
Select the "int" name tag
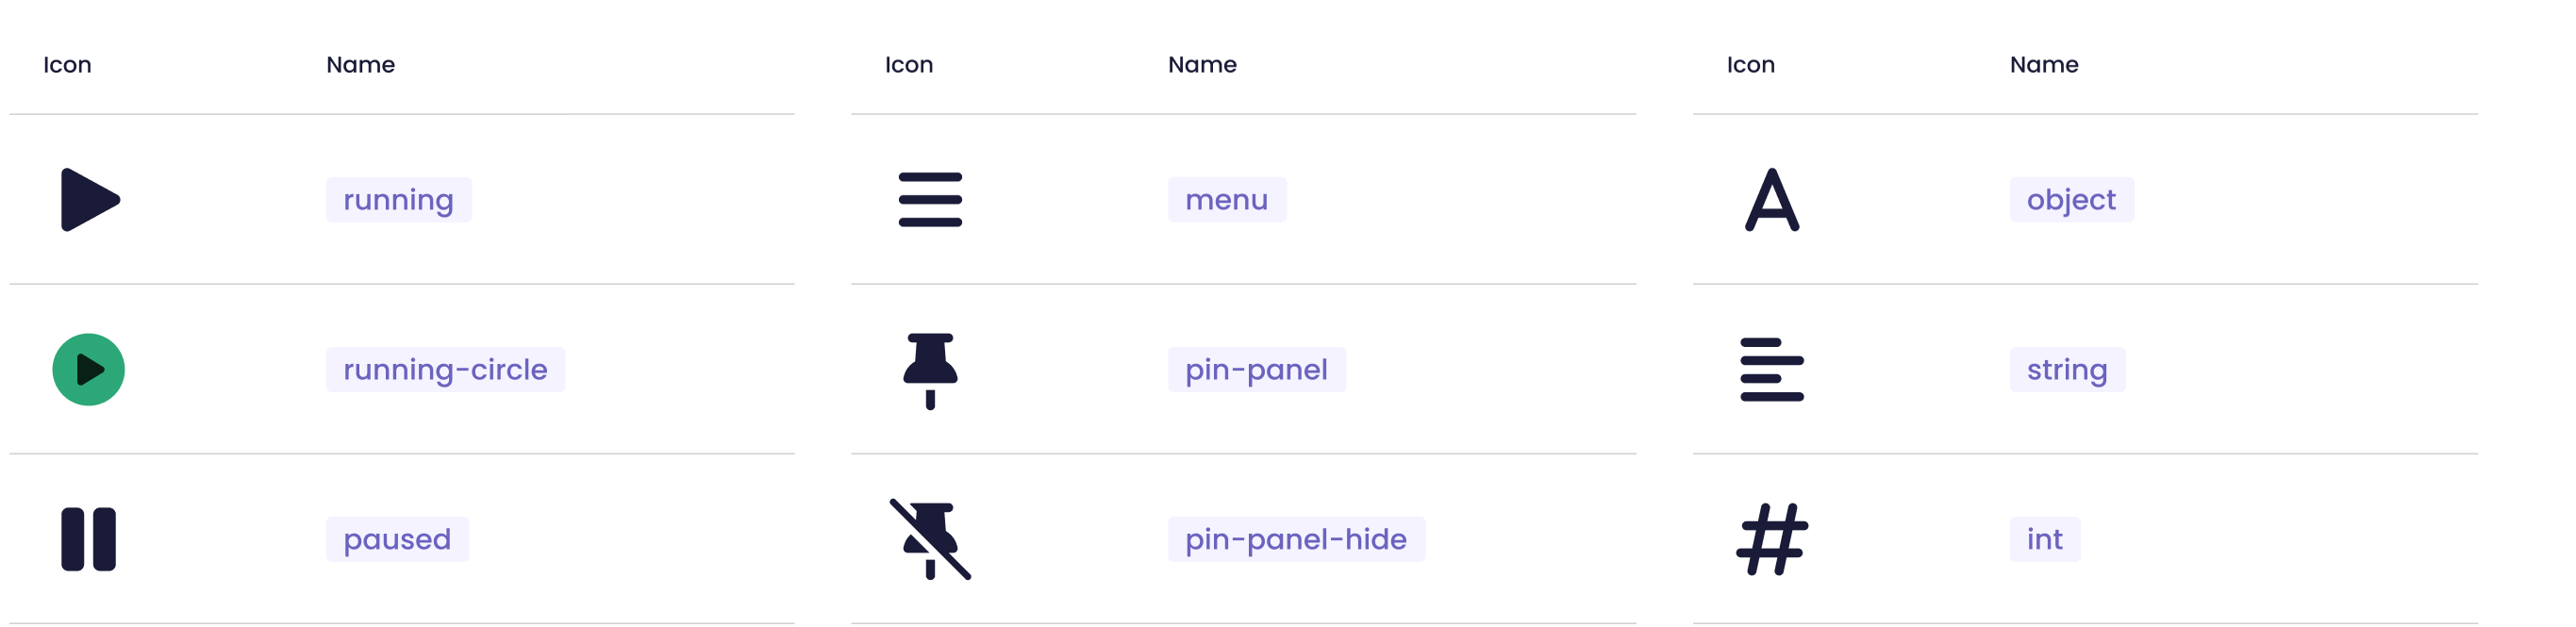[x=2044, y=540]
